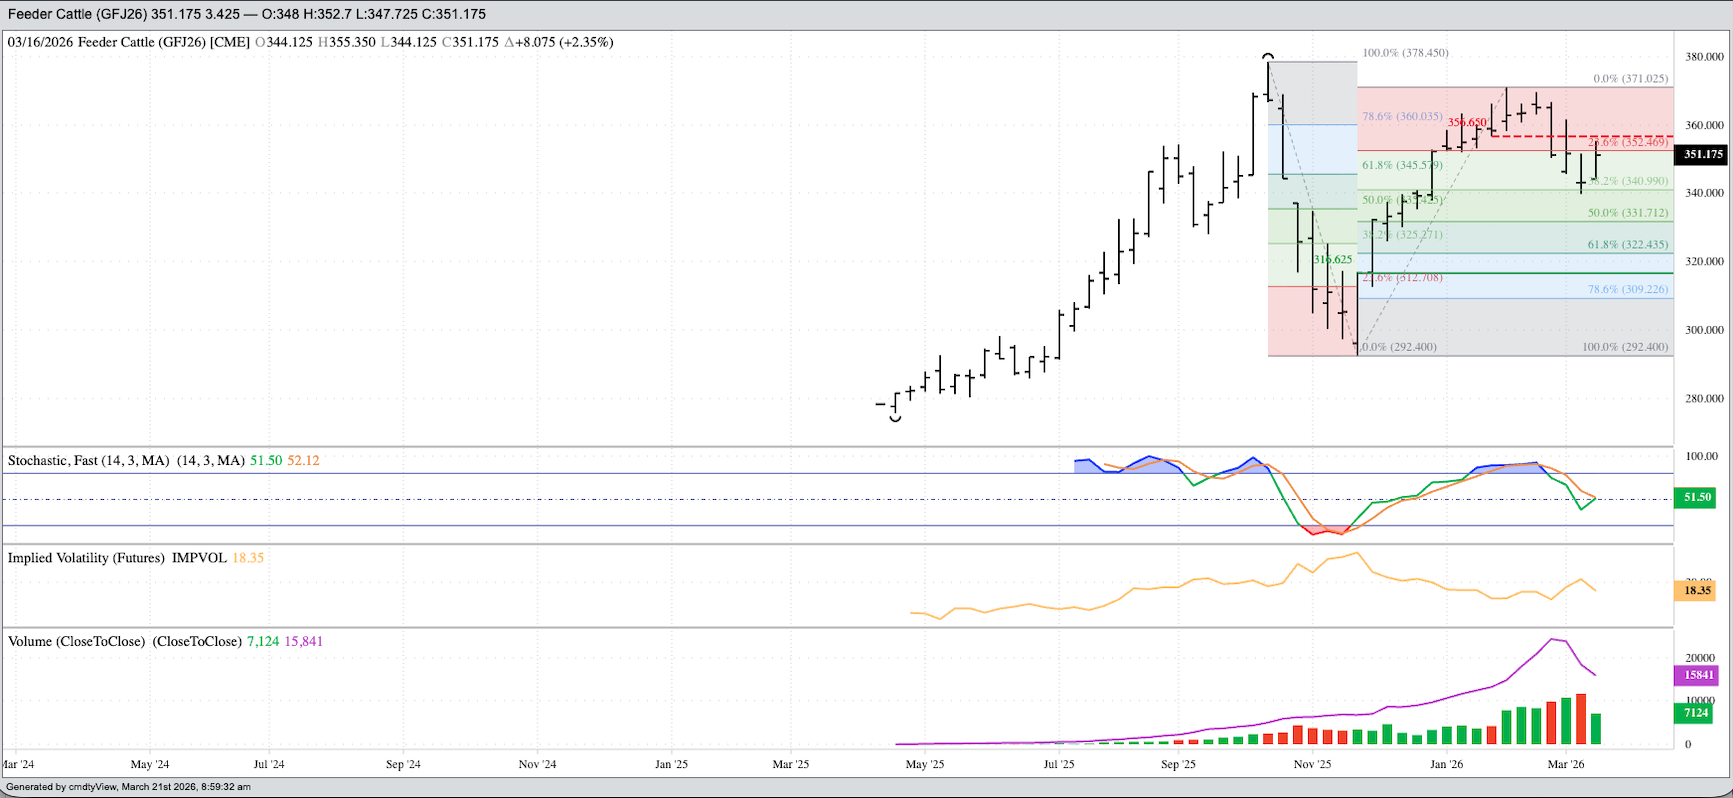
Task: Click the Nov '25 date on the time axis
Action: [1312, 764]
